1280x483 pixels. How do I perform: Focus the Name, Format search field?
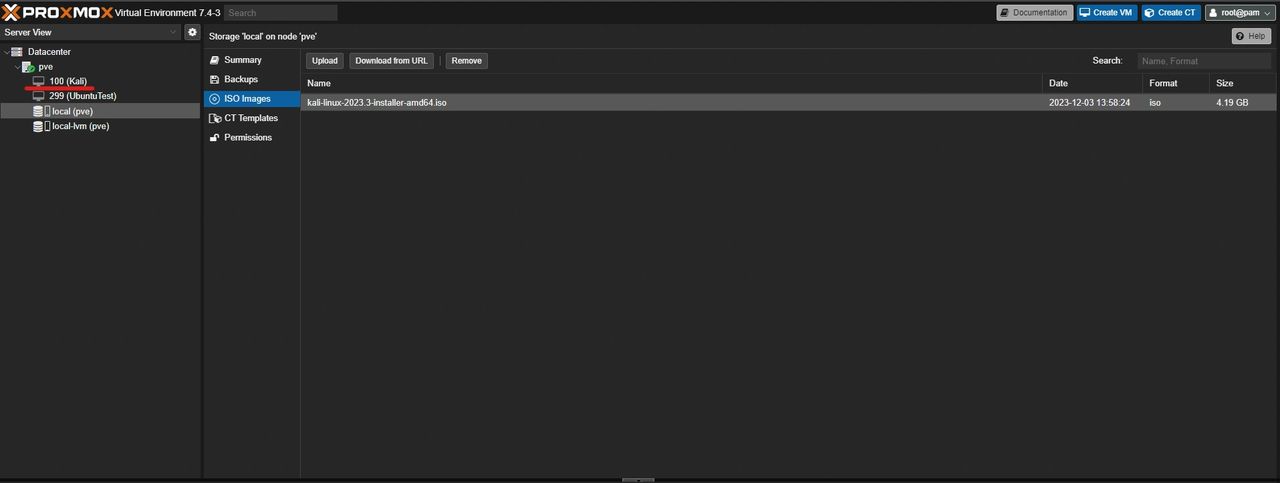(1205, 61)
